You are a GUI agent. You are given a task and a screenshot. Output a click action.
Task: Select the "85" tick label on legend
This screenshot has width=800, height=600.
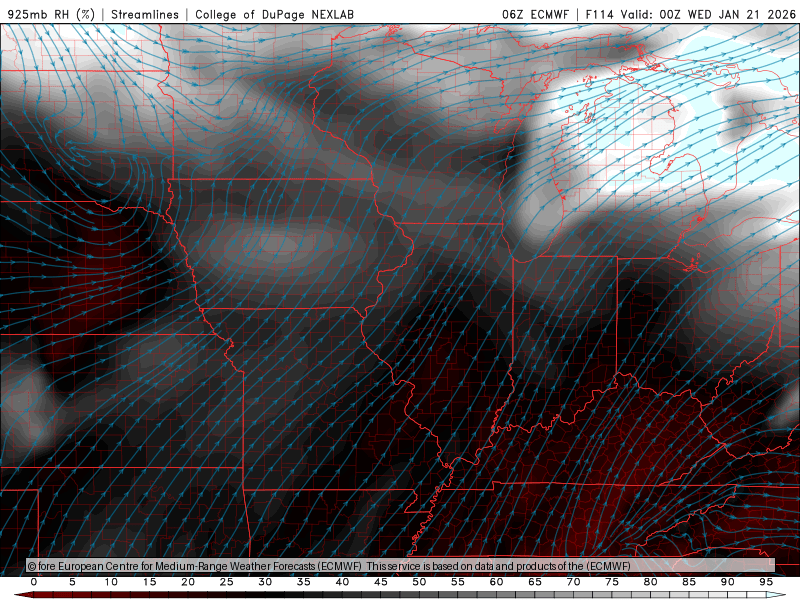[689, 582]
